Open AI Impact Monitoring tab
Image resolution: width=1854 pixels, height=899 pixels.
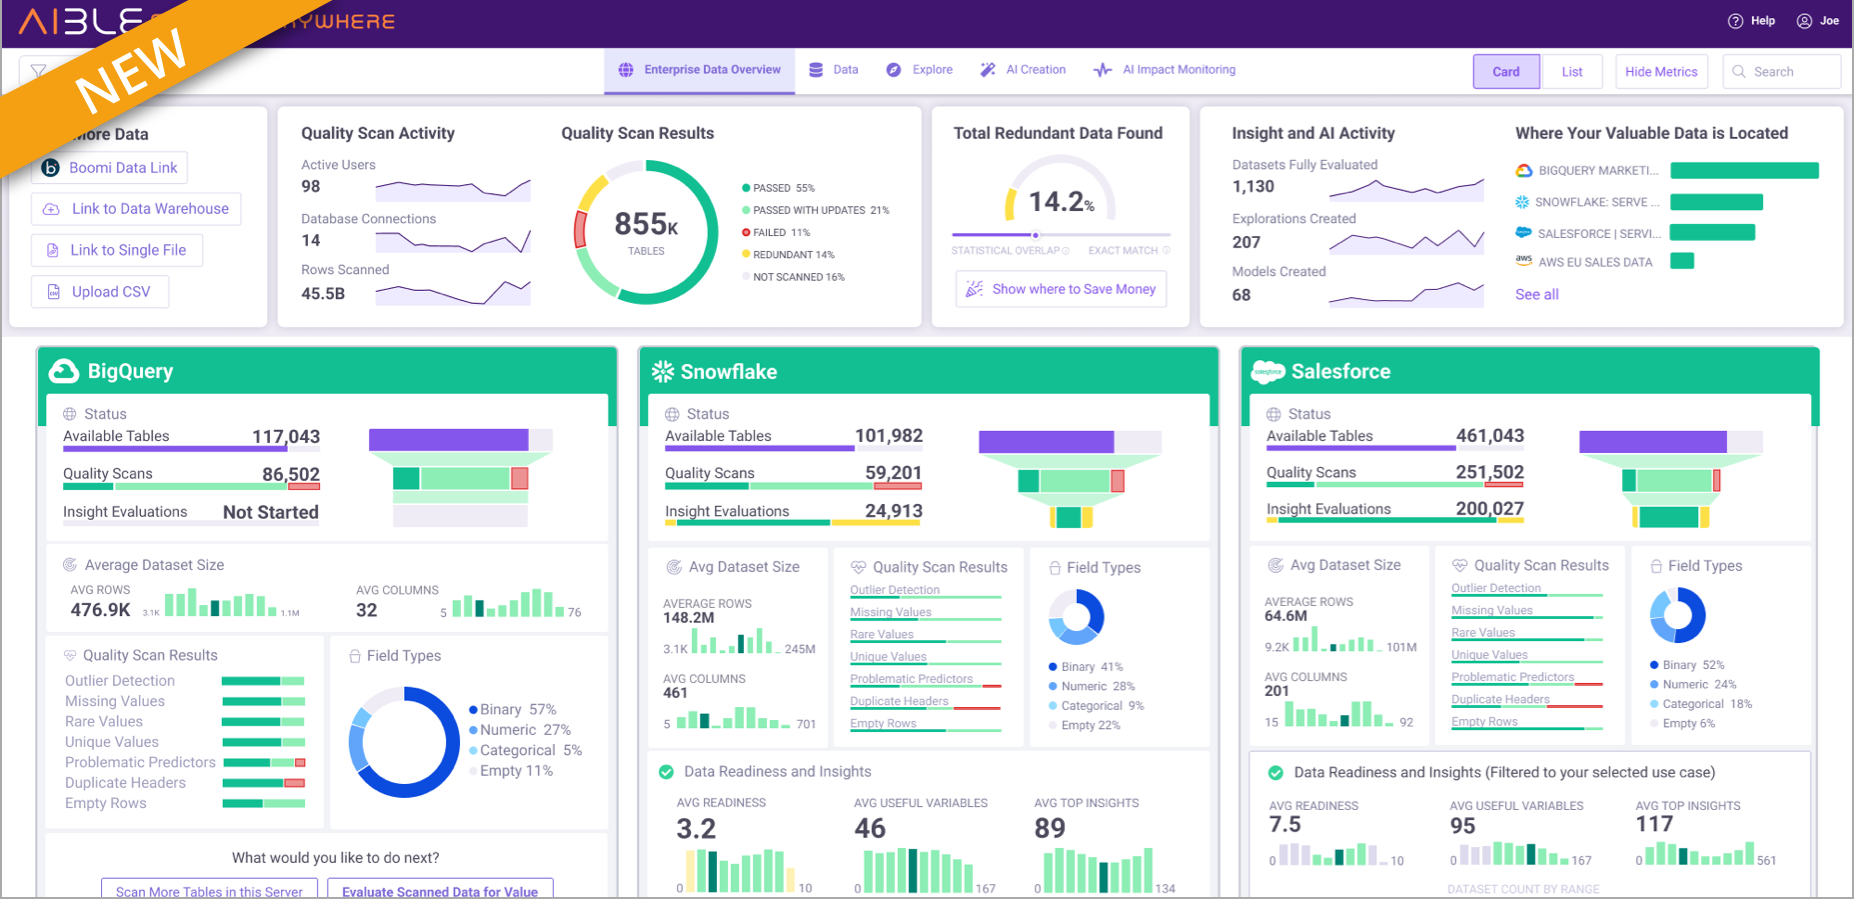point(1165,70)
